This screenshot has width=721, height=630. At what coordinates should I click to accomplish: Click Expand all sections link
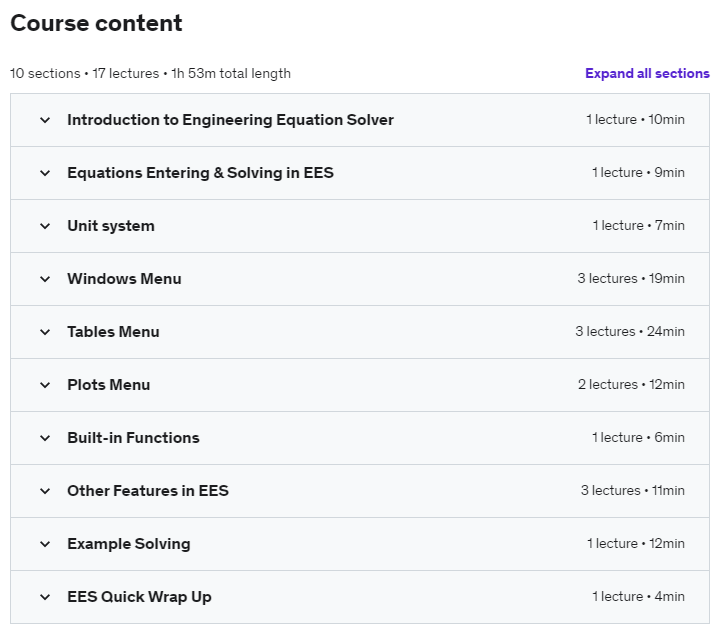pyautogui.click(x=647, y=73)
